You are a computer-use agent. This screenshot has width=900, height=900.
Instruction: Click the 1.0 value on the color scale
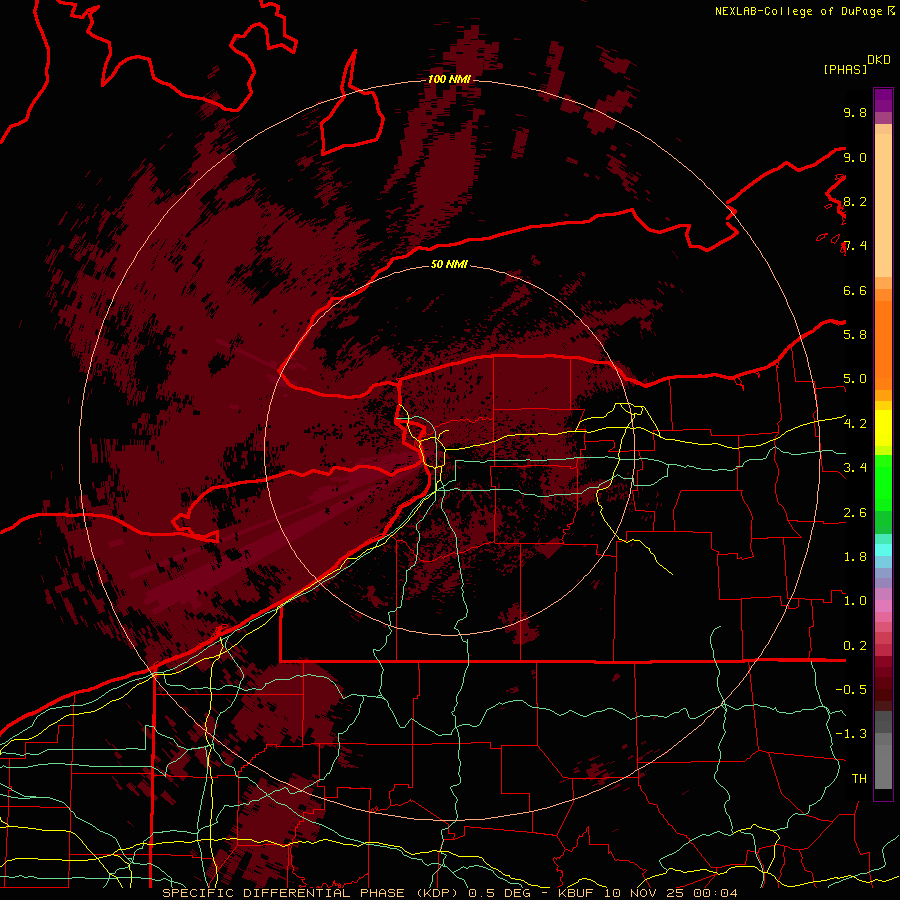pyautogui.click(x=855, y=601)
